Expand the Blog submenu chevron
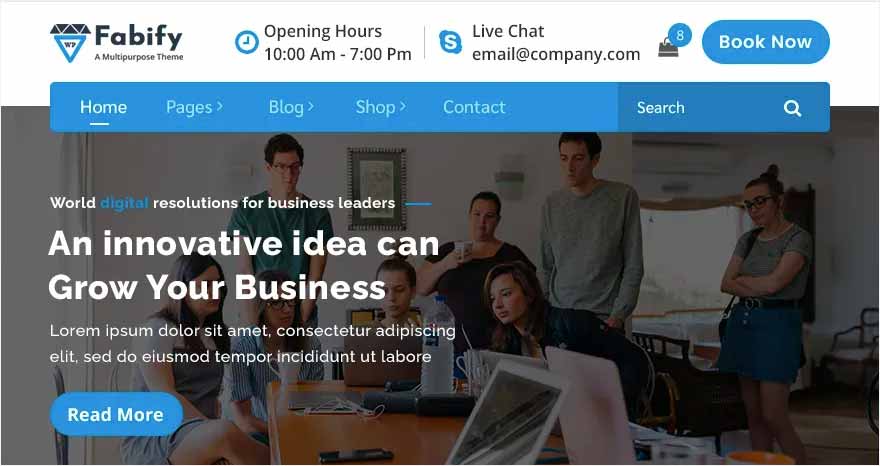This screenshot has width=880, height=466. point(310,106)
